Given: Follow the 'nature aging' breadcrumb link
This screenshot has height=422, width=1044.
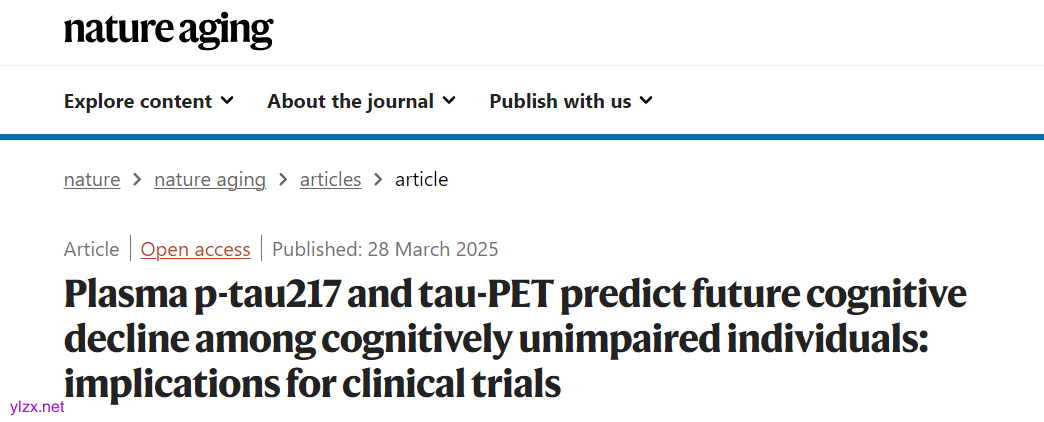Looking at the screenshot, I should tap(210, 180).
